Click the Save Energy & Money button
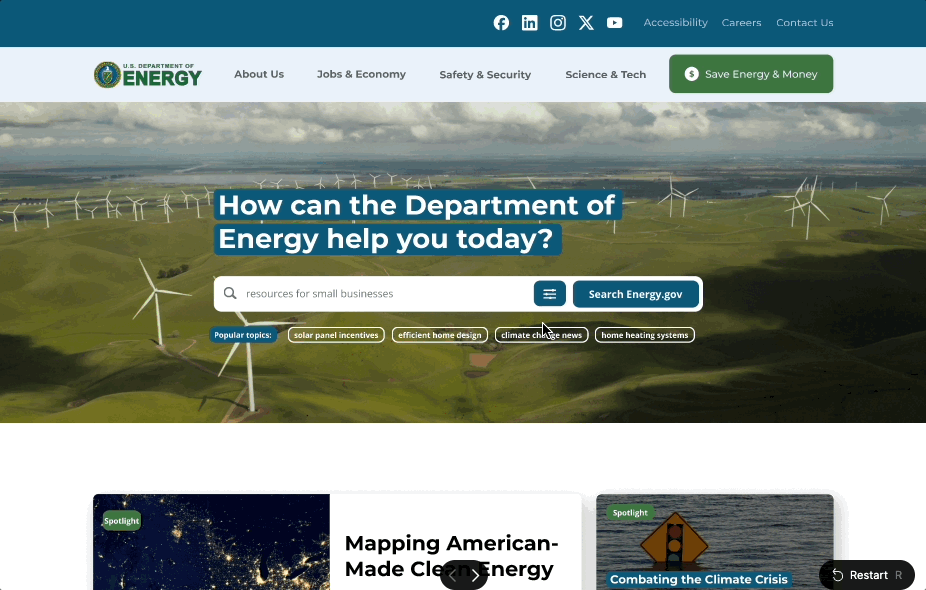This screenshot has width=926, height=590. coord(751,74)
